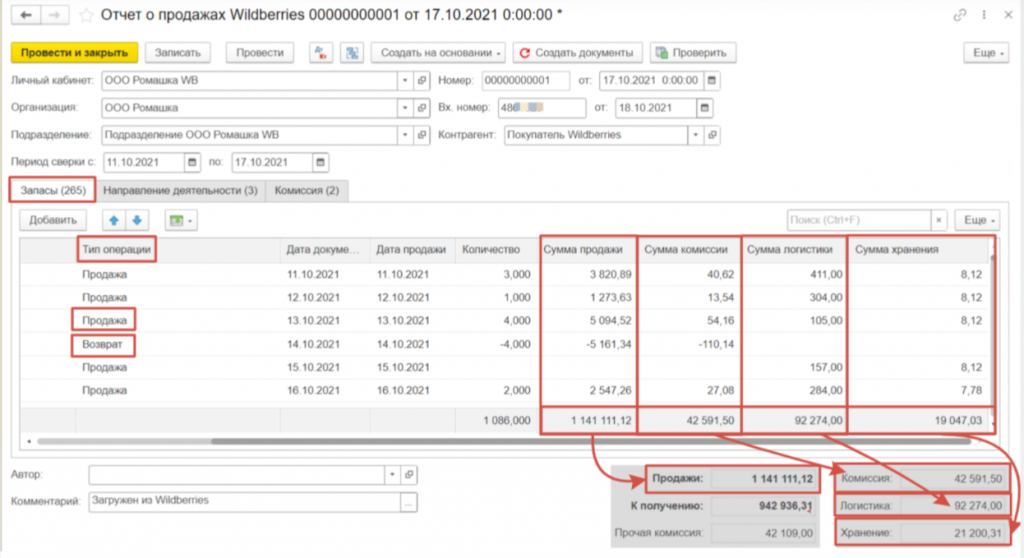
Task: Open the Еще menu above the table
Action: pos(975,220)
